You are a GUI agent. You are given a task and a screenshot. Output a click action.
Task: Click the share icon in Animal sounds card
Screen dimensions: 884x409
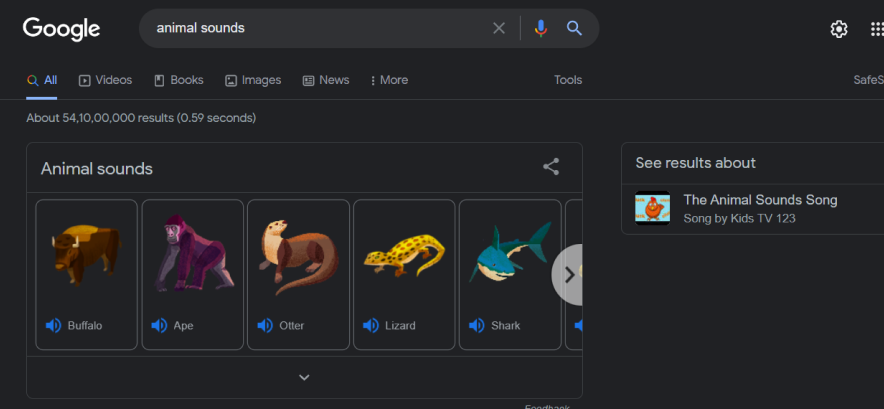551,167
